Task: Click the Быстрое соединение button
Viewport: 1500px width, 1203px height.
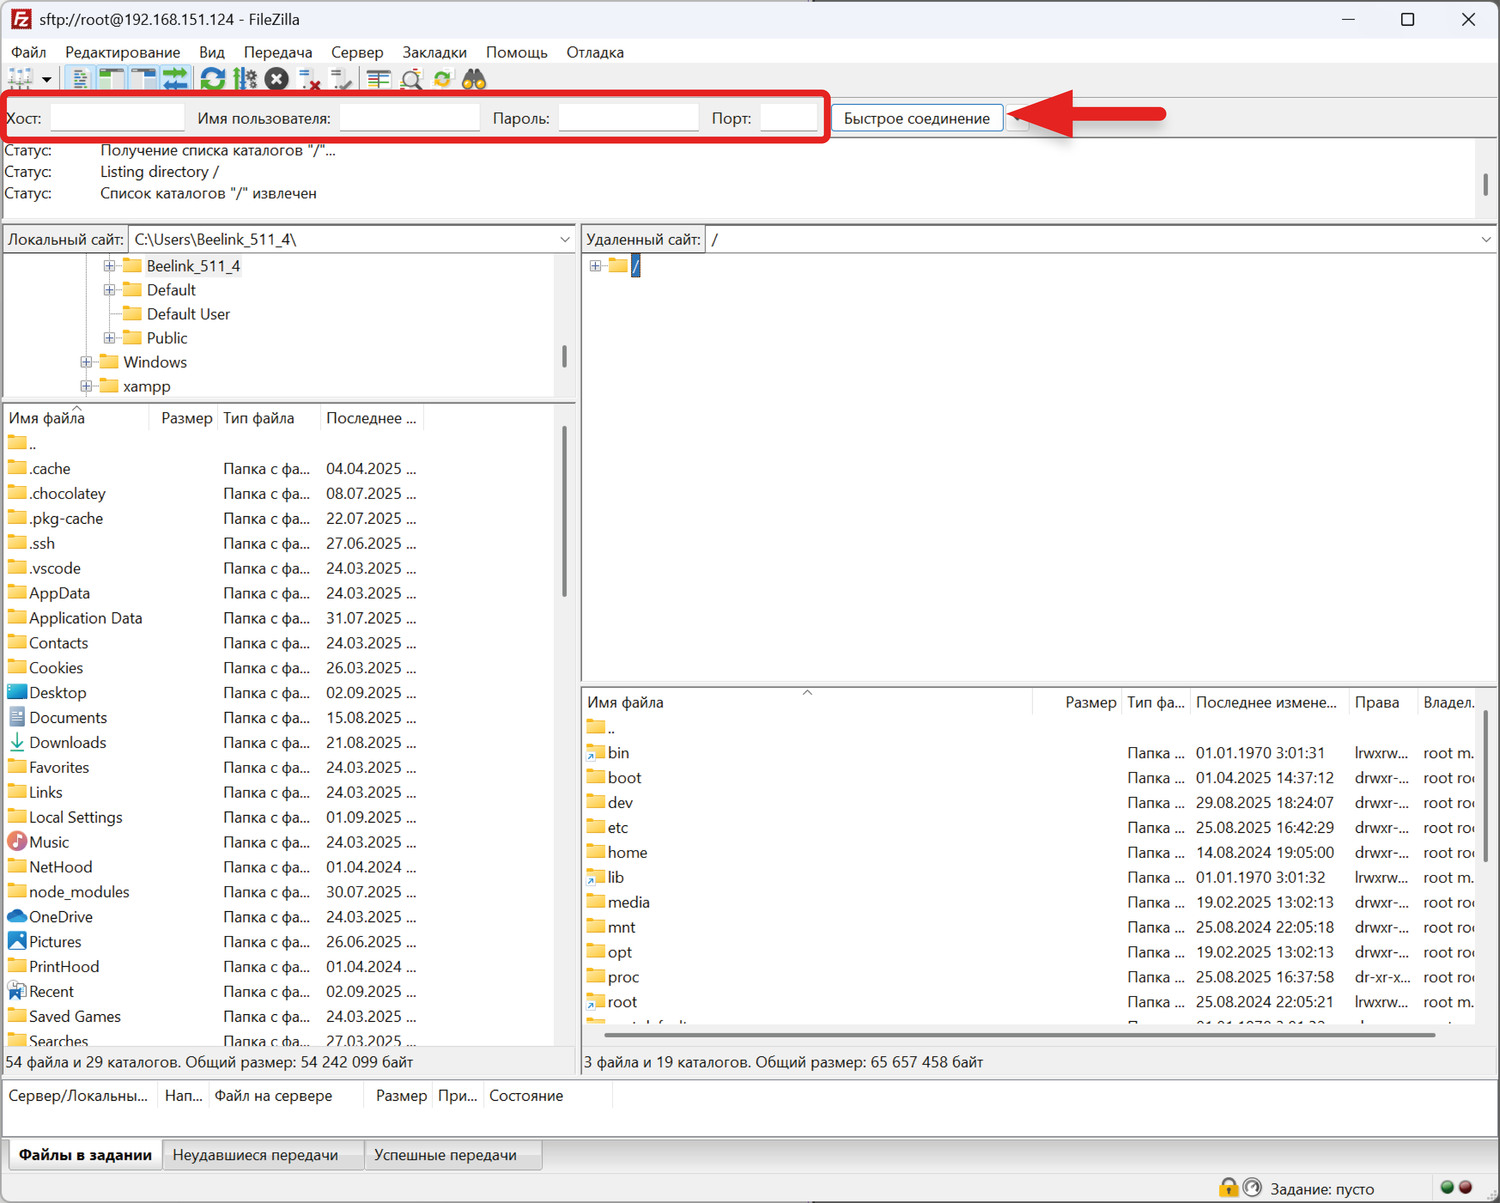Action: click(x=916, y=118)
